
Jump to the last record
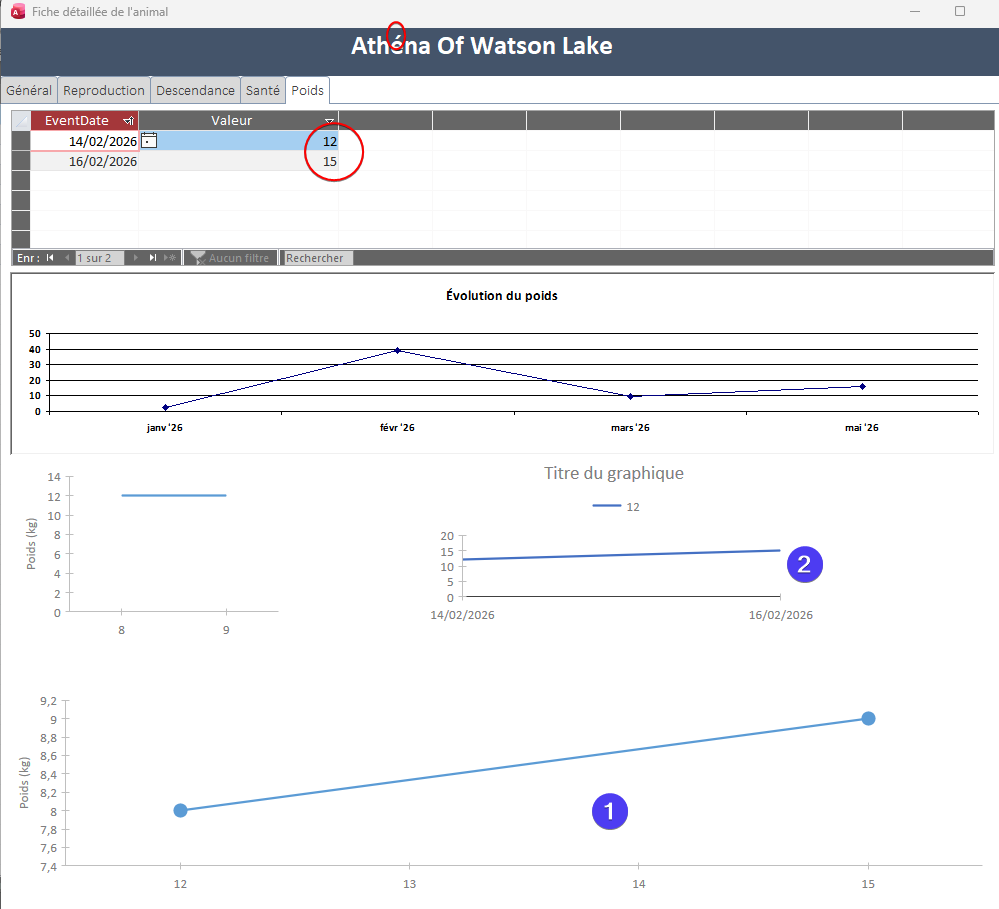pos(152,258)
